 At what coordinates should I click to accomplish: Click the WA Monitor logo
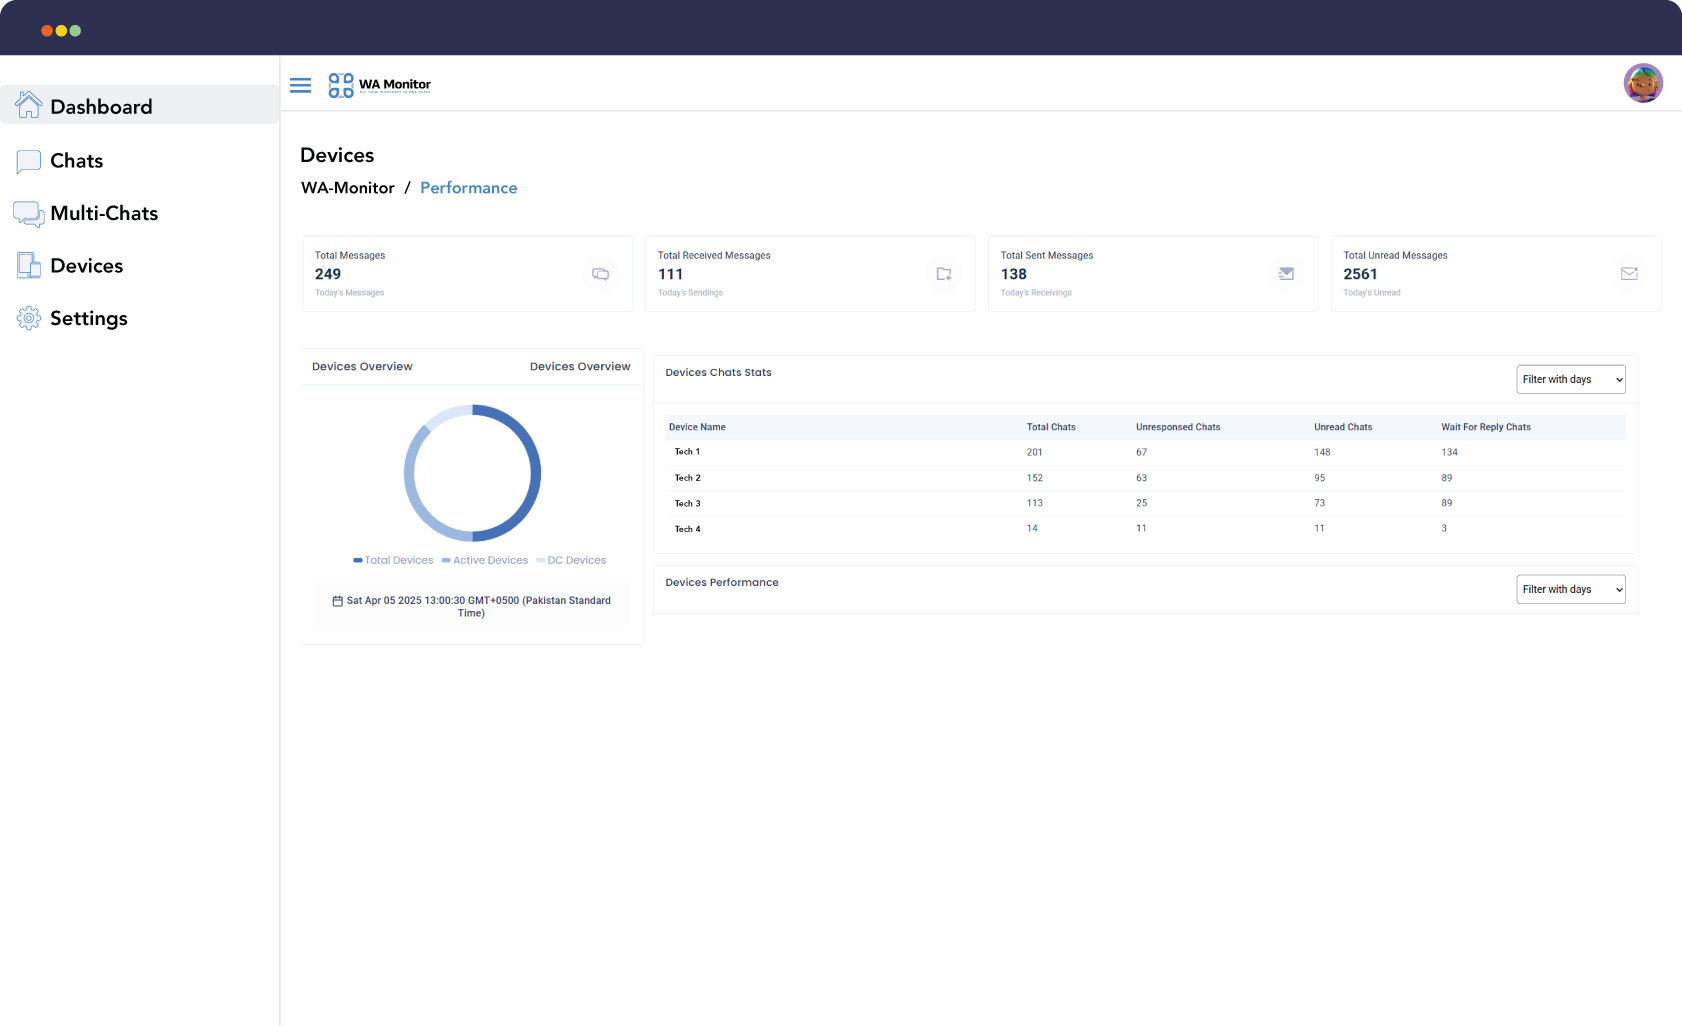[x=380, y=85]
